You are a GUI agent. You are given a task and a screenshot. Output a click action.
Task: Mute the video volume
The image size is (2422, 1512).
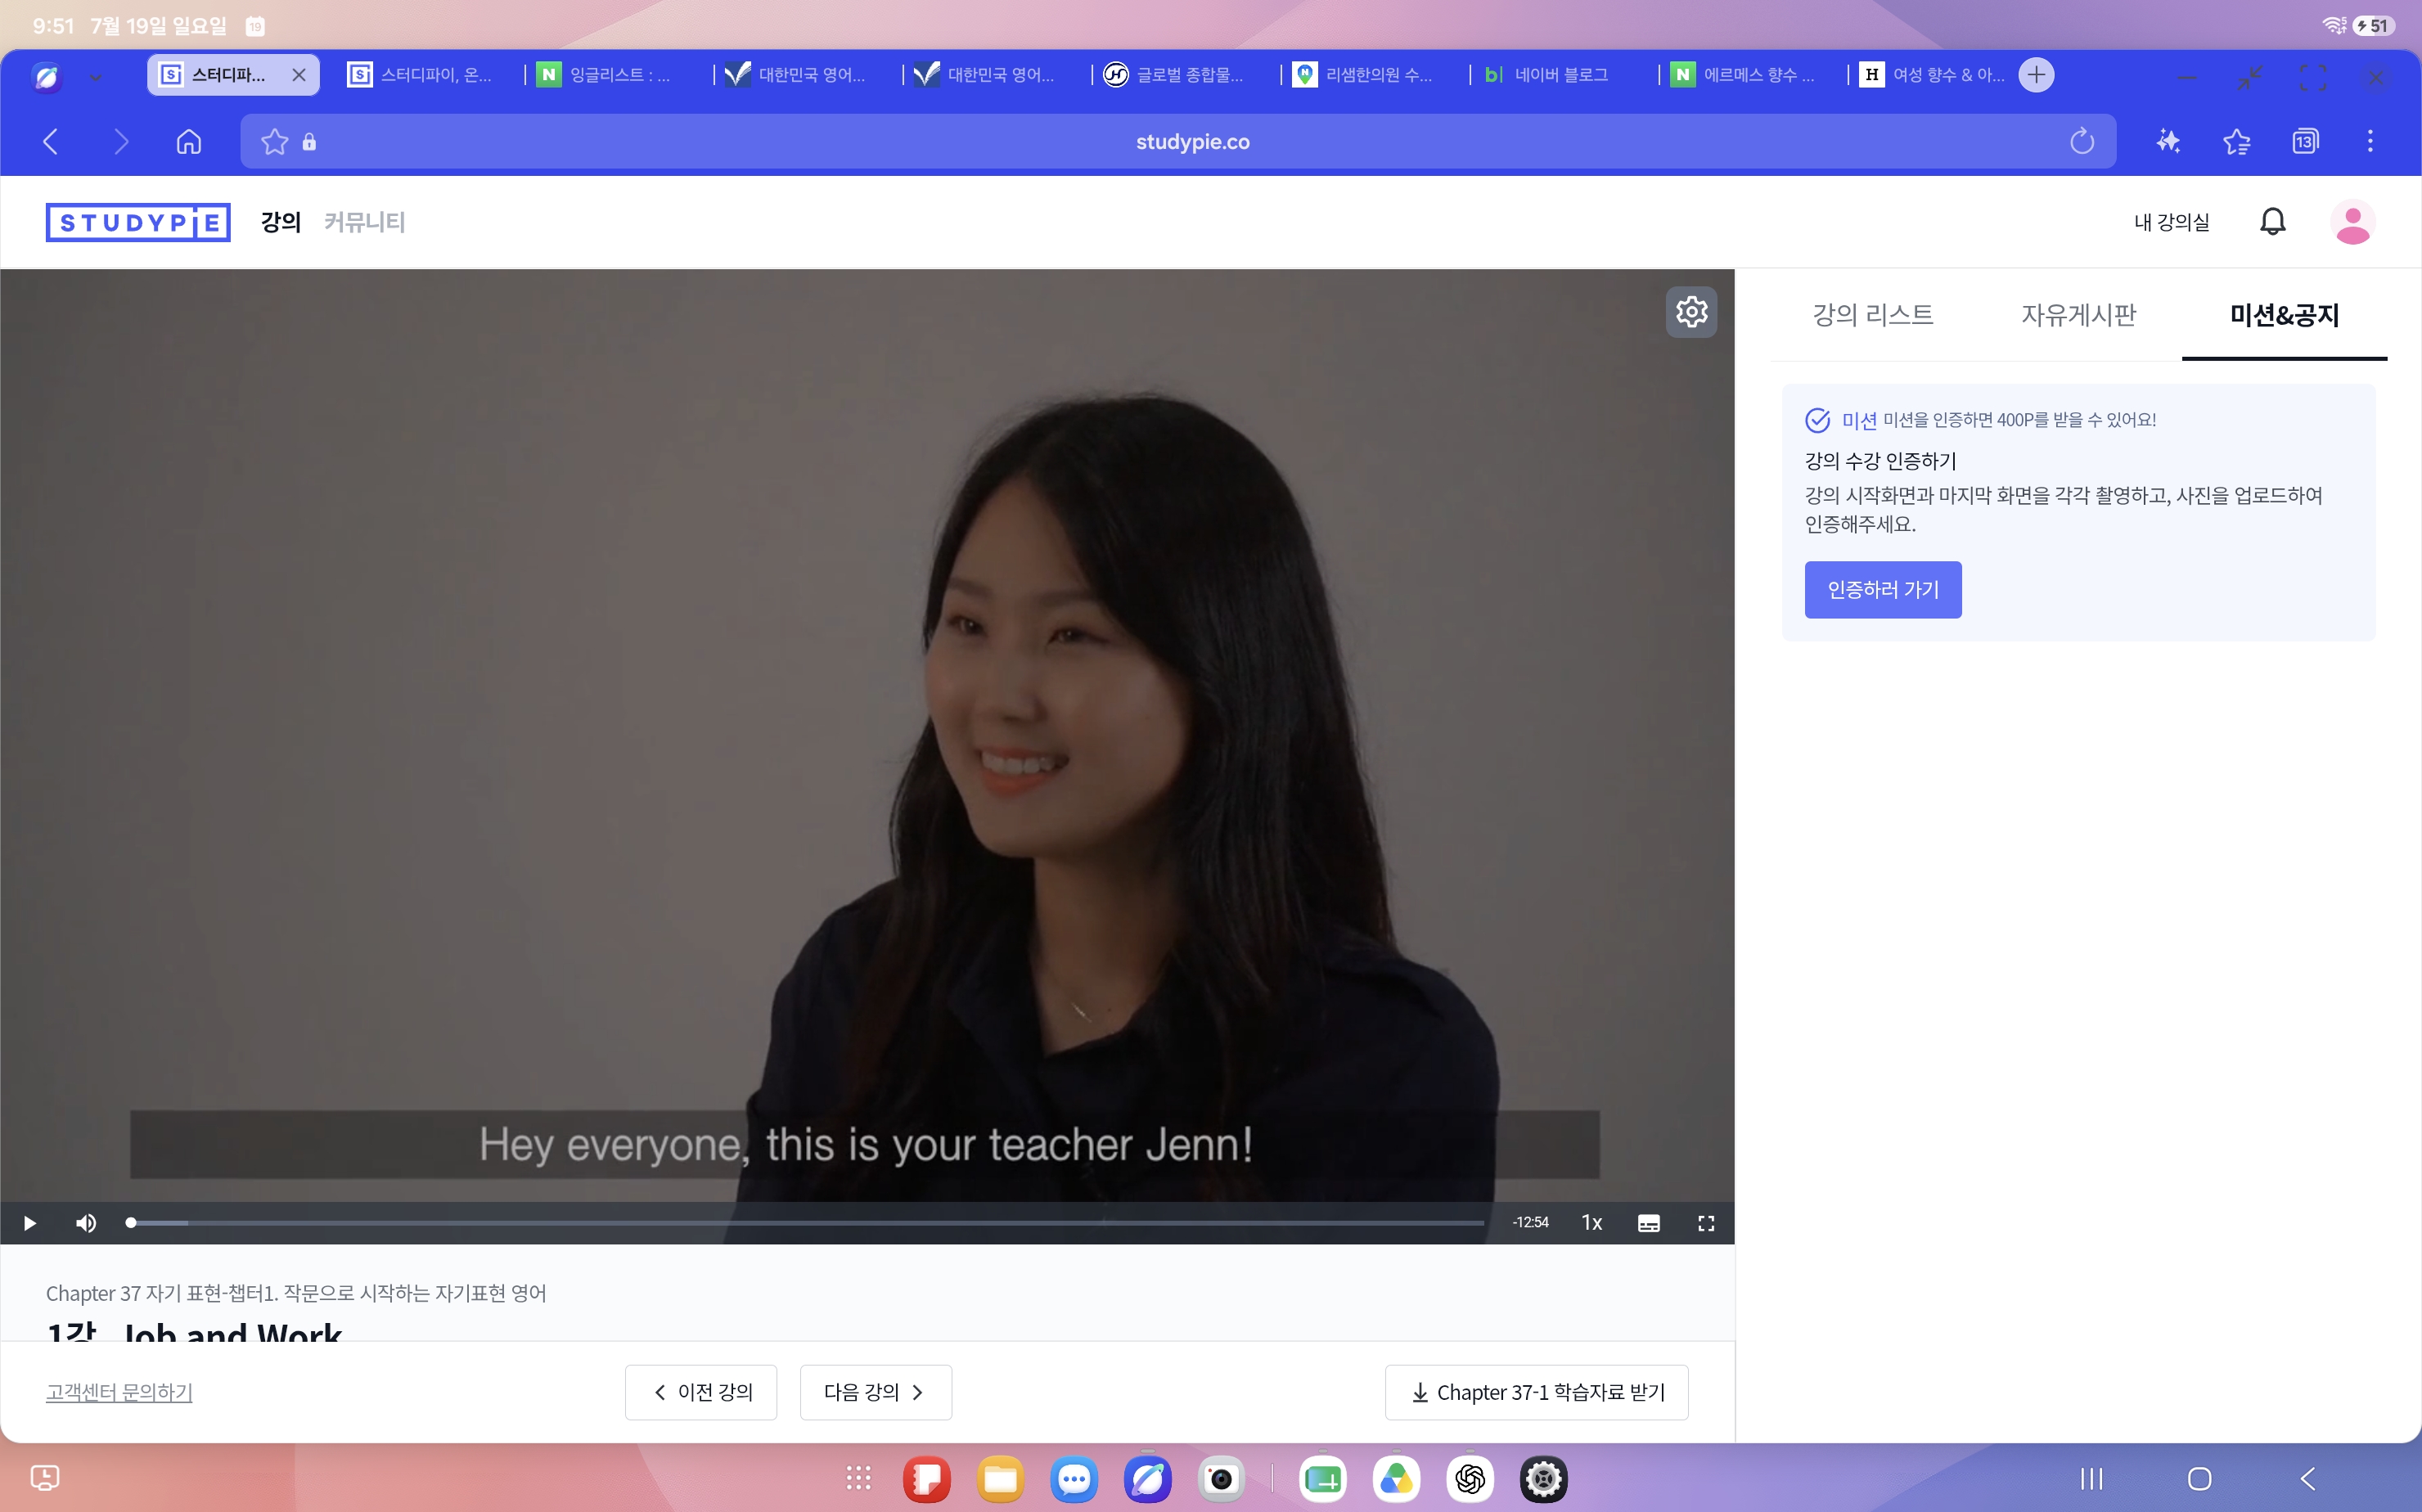(86, 1223)
